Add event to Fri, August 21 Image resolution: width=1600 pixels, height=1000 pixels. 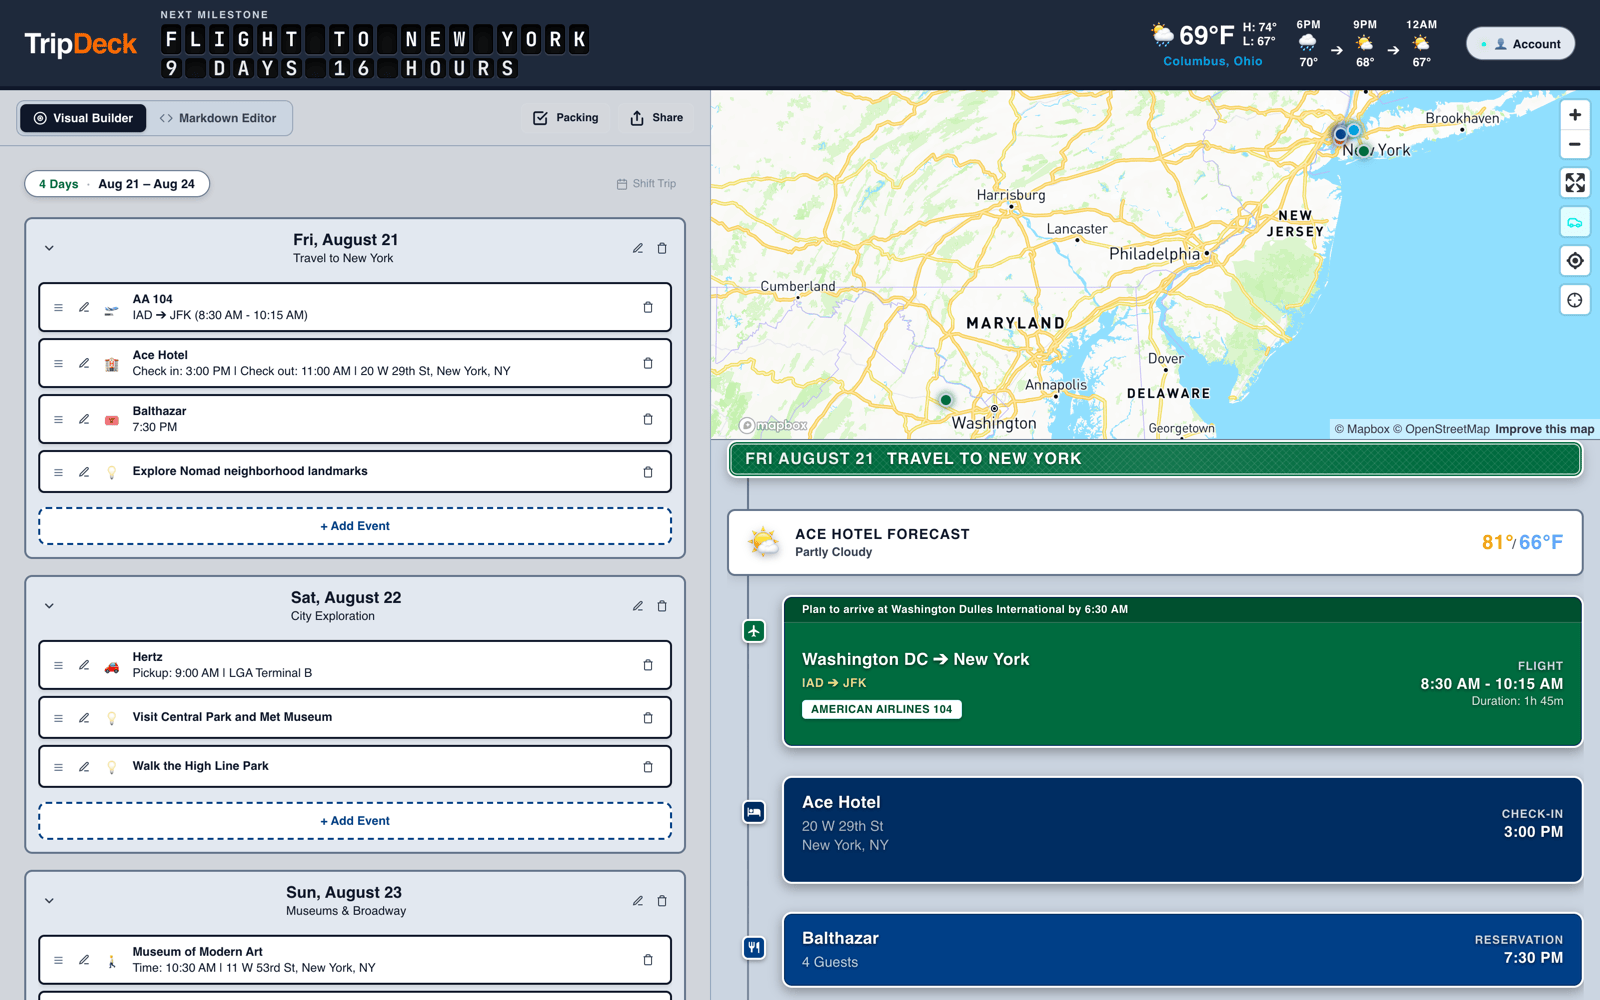(355, 526)
